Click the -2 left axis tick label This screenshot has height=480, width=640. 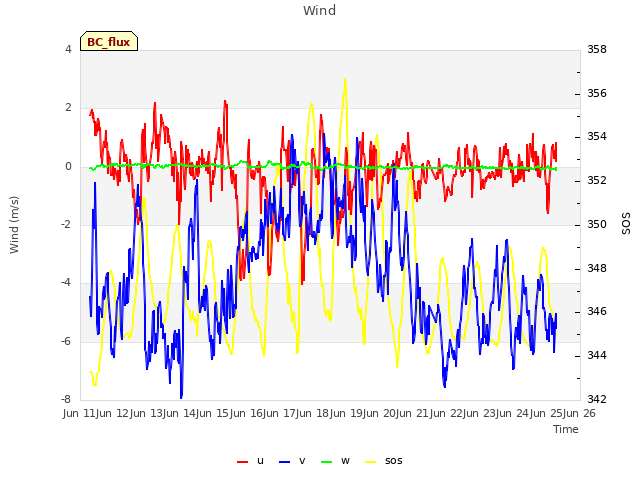click(x=66, y=224)
